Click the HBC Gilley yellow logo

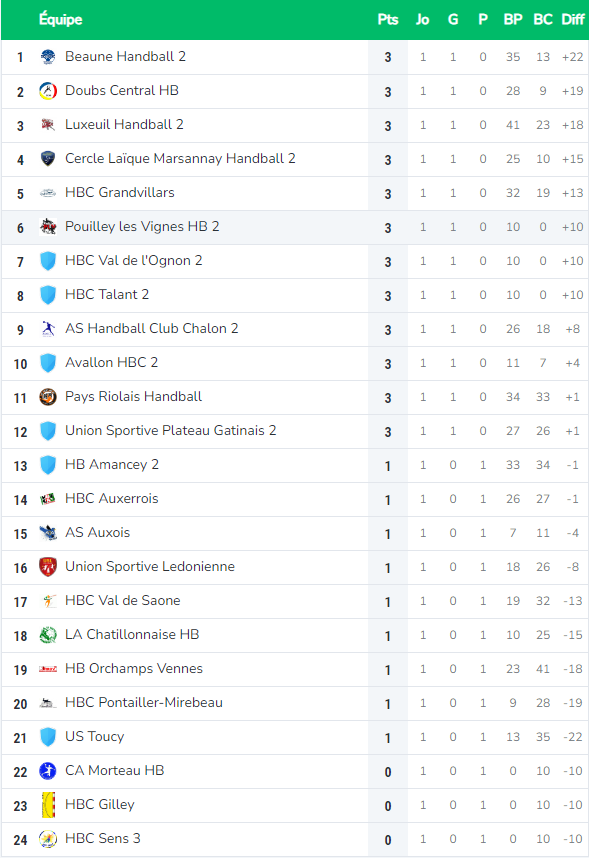click(x=48, y=805)
